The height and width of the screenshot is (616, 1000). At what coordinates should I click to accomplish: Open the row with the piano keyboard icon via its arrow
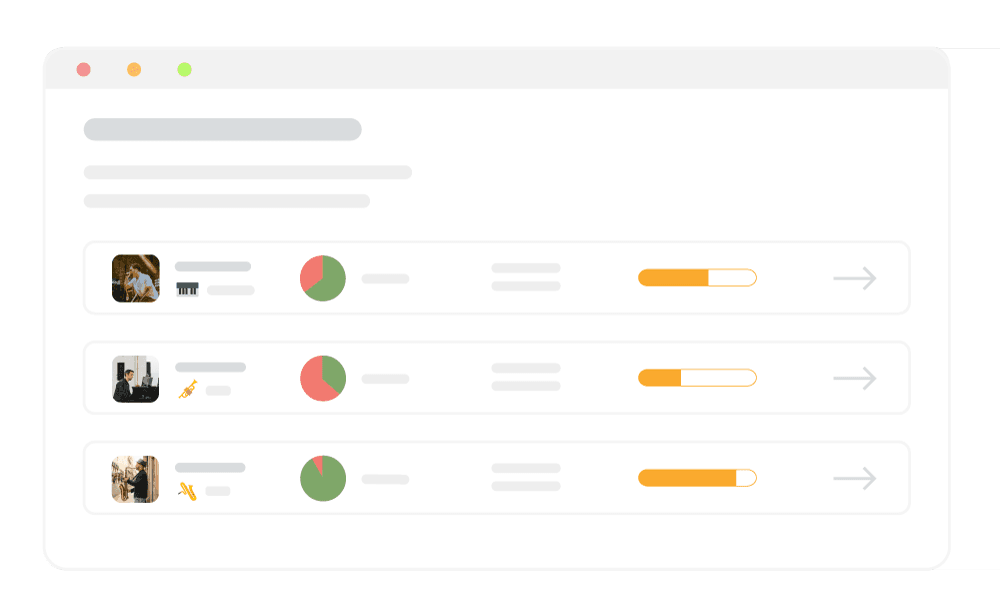(854, 278)
